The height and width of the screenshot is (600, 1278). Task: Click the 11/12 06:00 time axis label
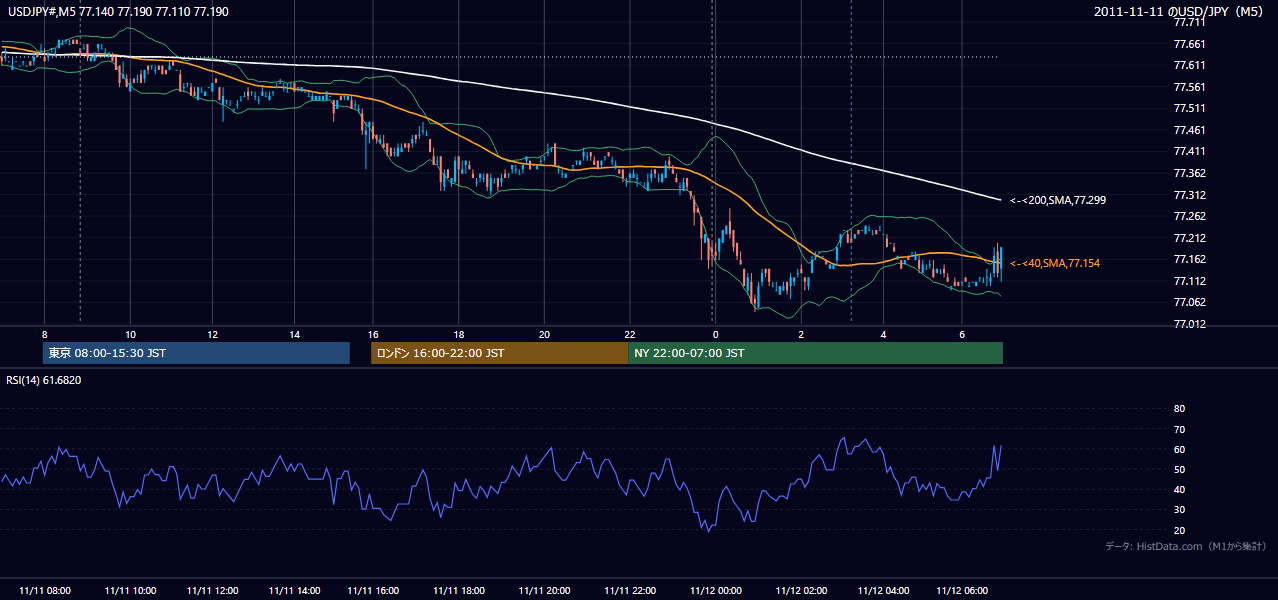[x=962, y=591]
